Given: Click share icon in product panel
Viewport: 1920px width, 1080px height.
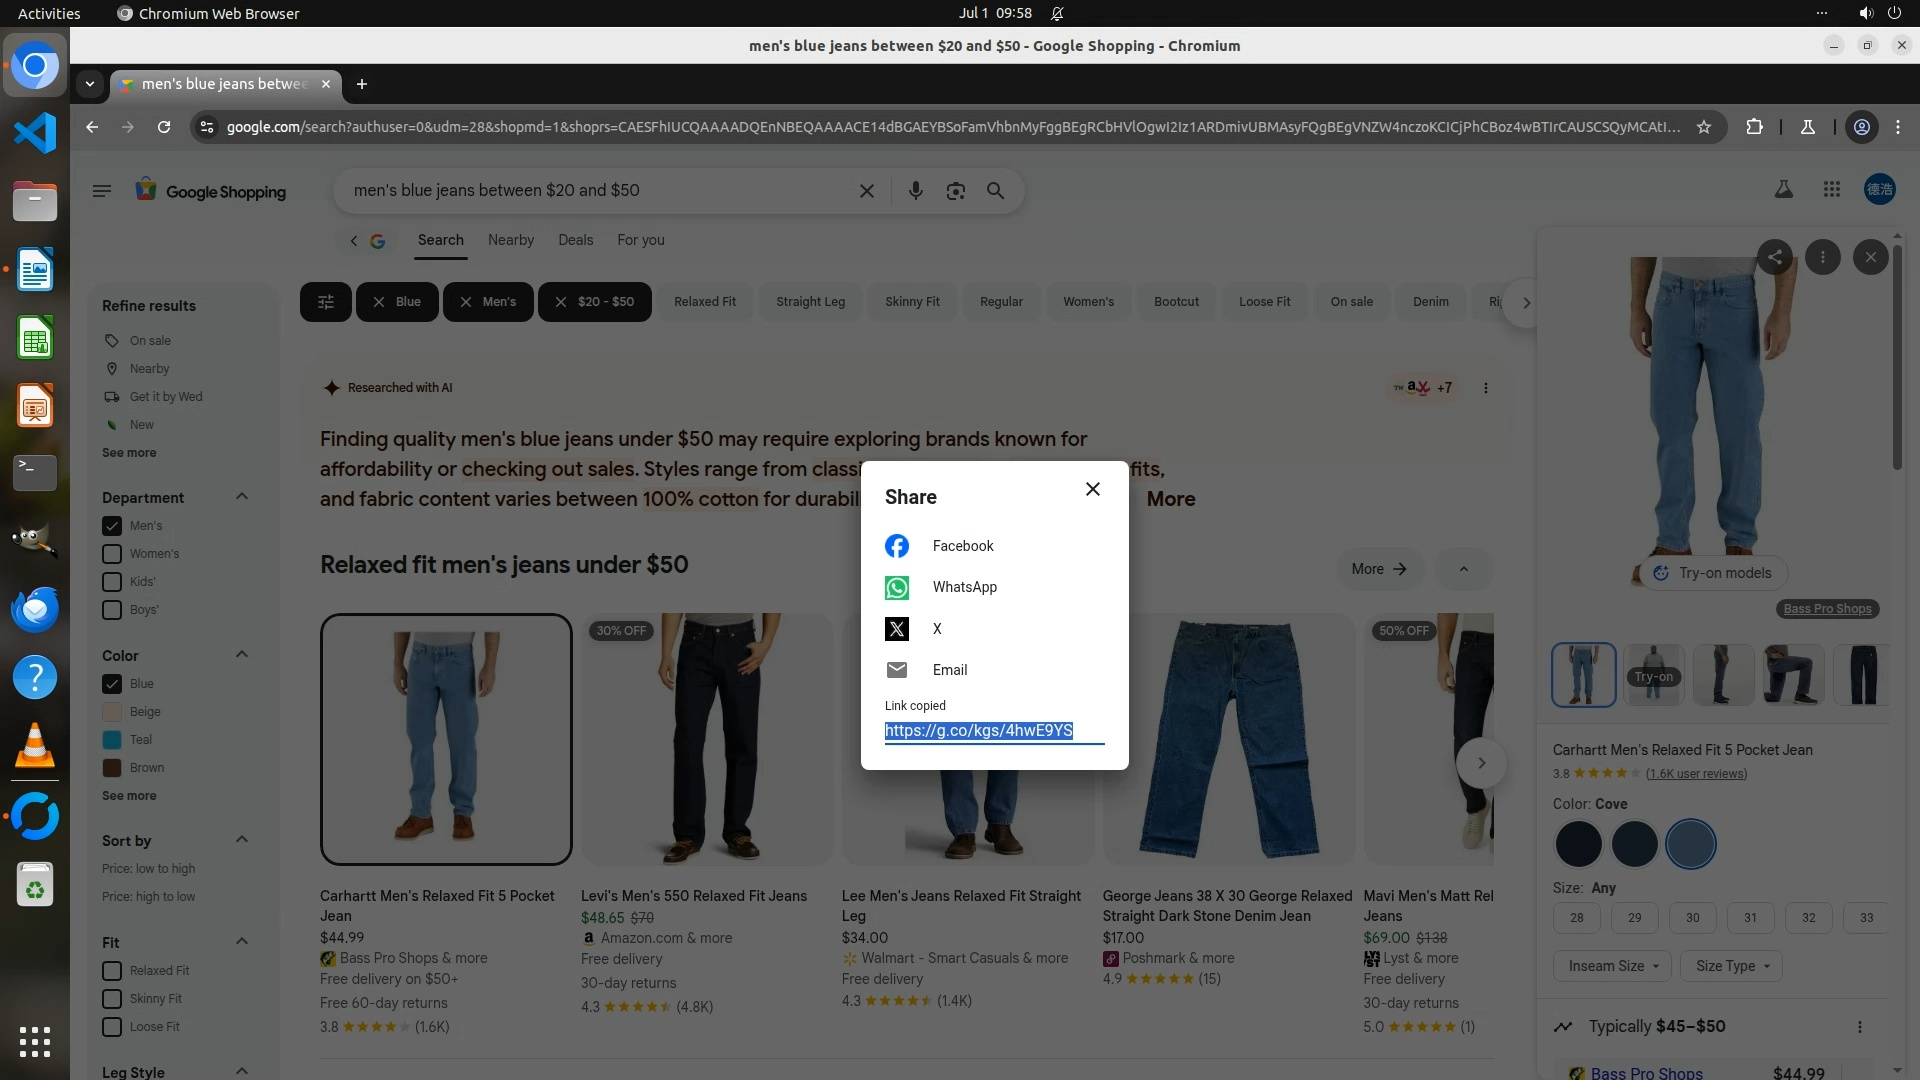Looking at the screenshot, I should click(x=1775, y=257).
